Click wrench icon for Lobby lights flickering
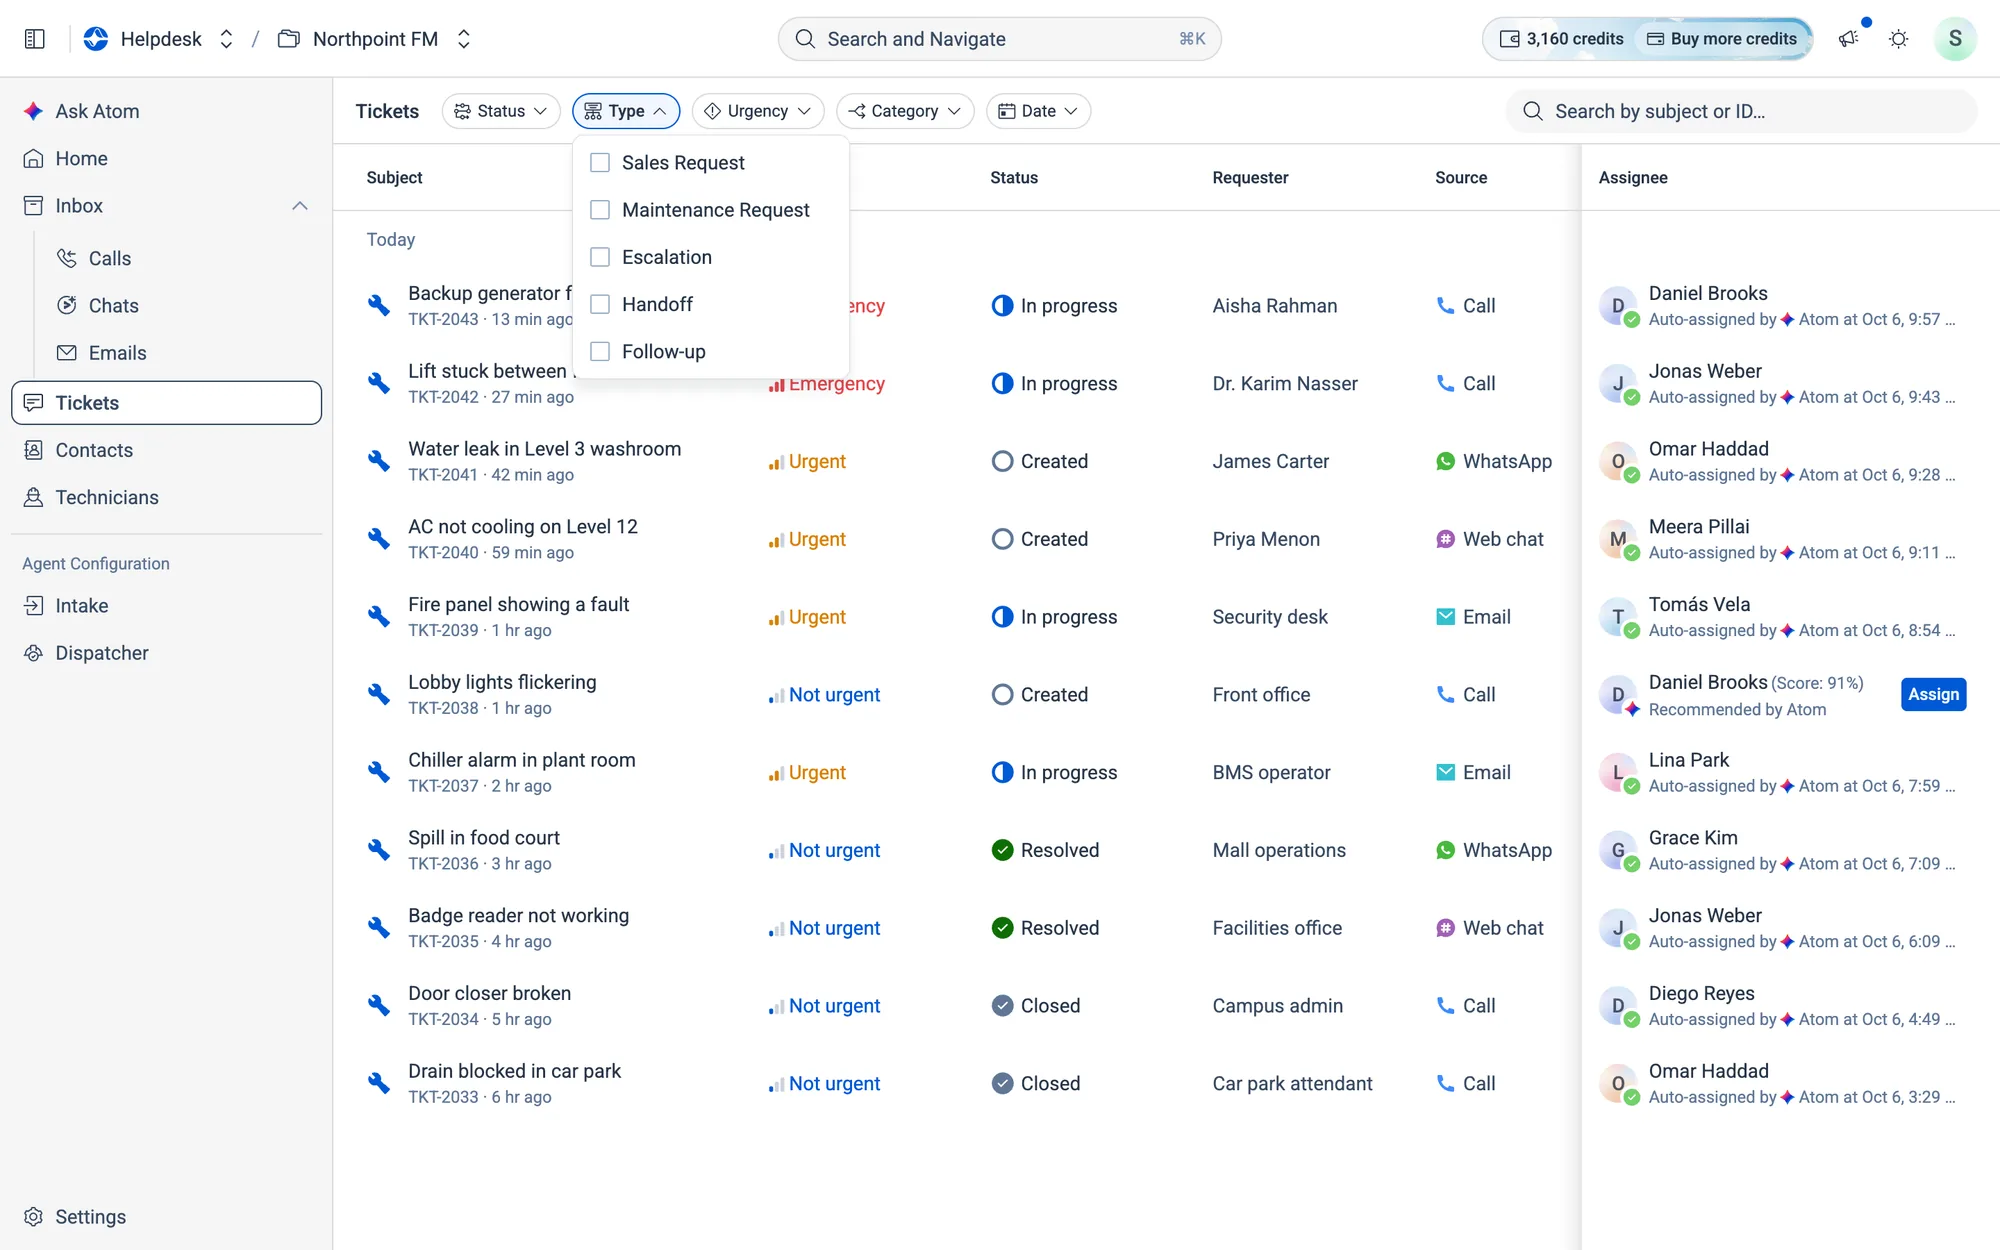Image resolution: width=2000 pixels, height=1250 pixels. click(x=379, y=695)
